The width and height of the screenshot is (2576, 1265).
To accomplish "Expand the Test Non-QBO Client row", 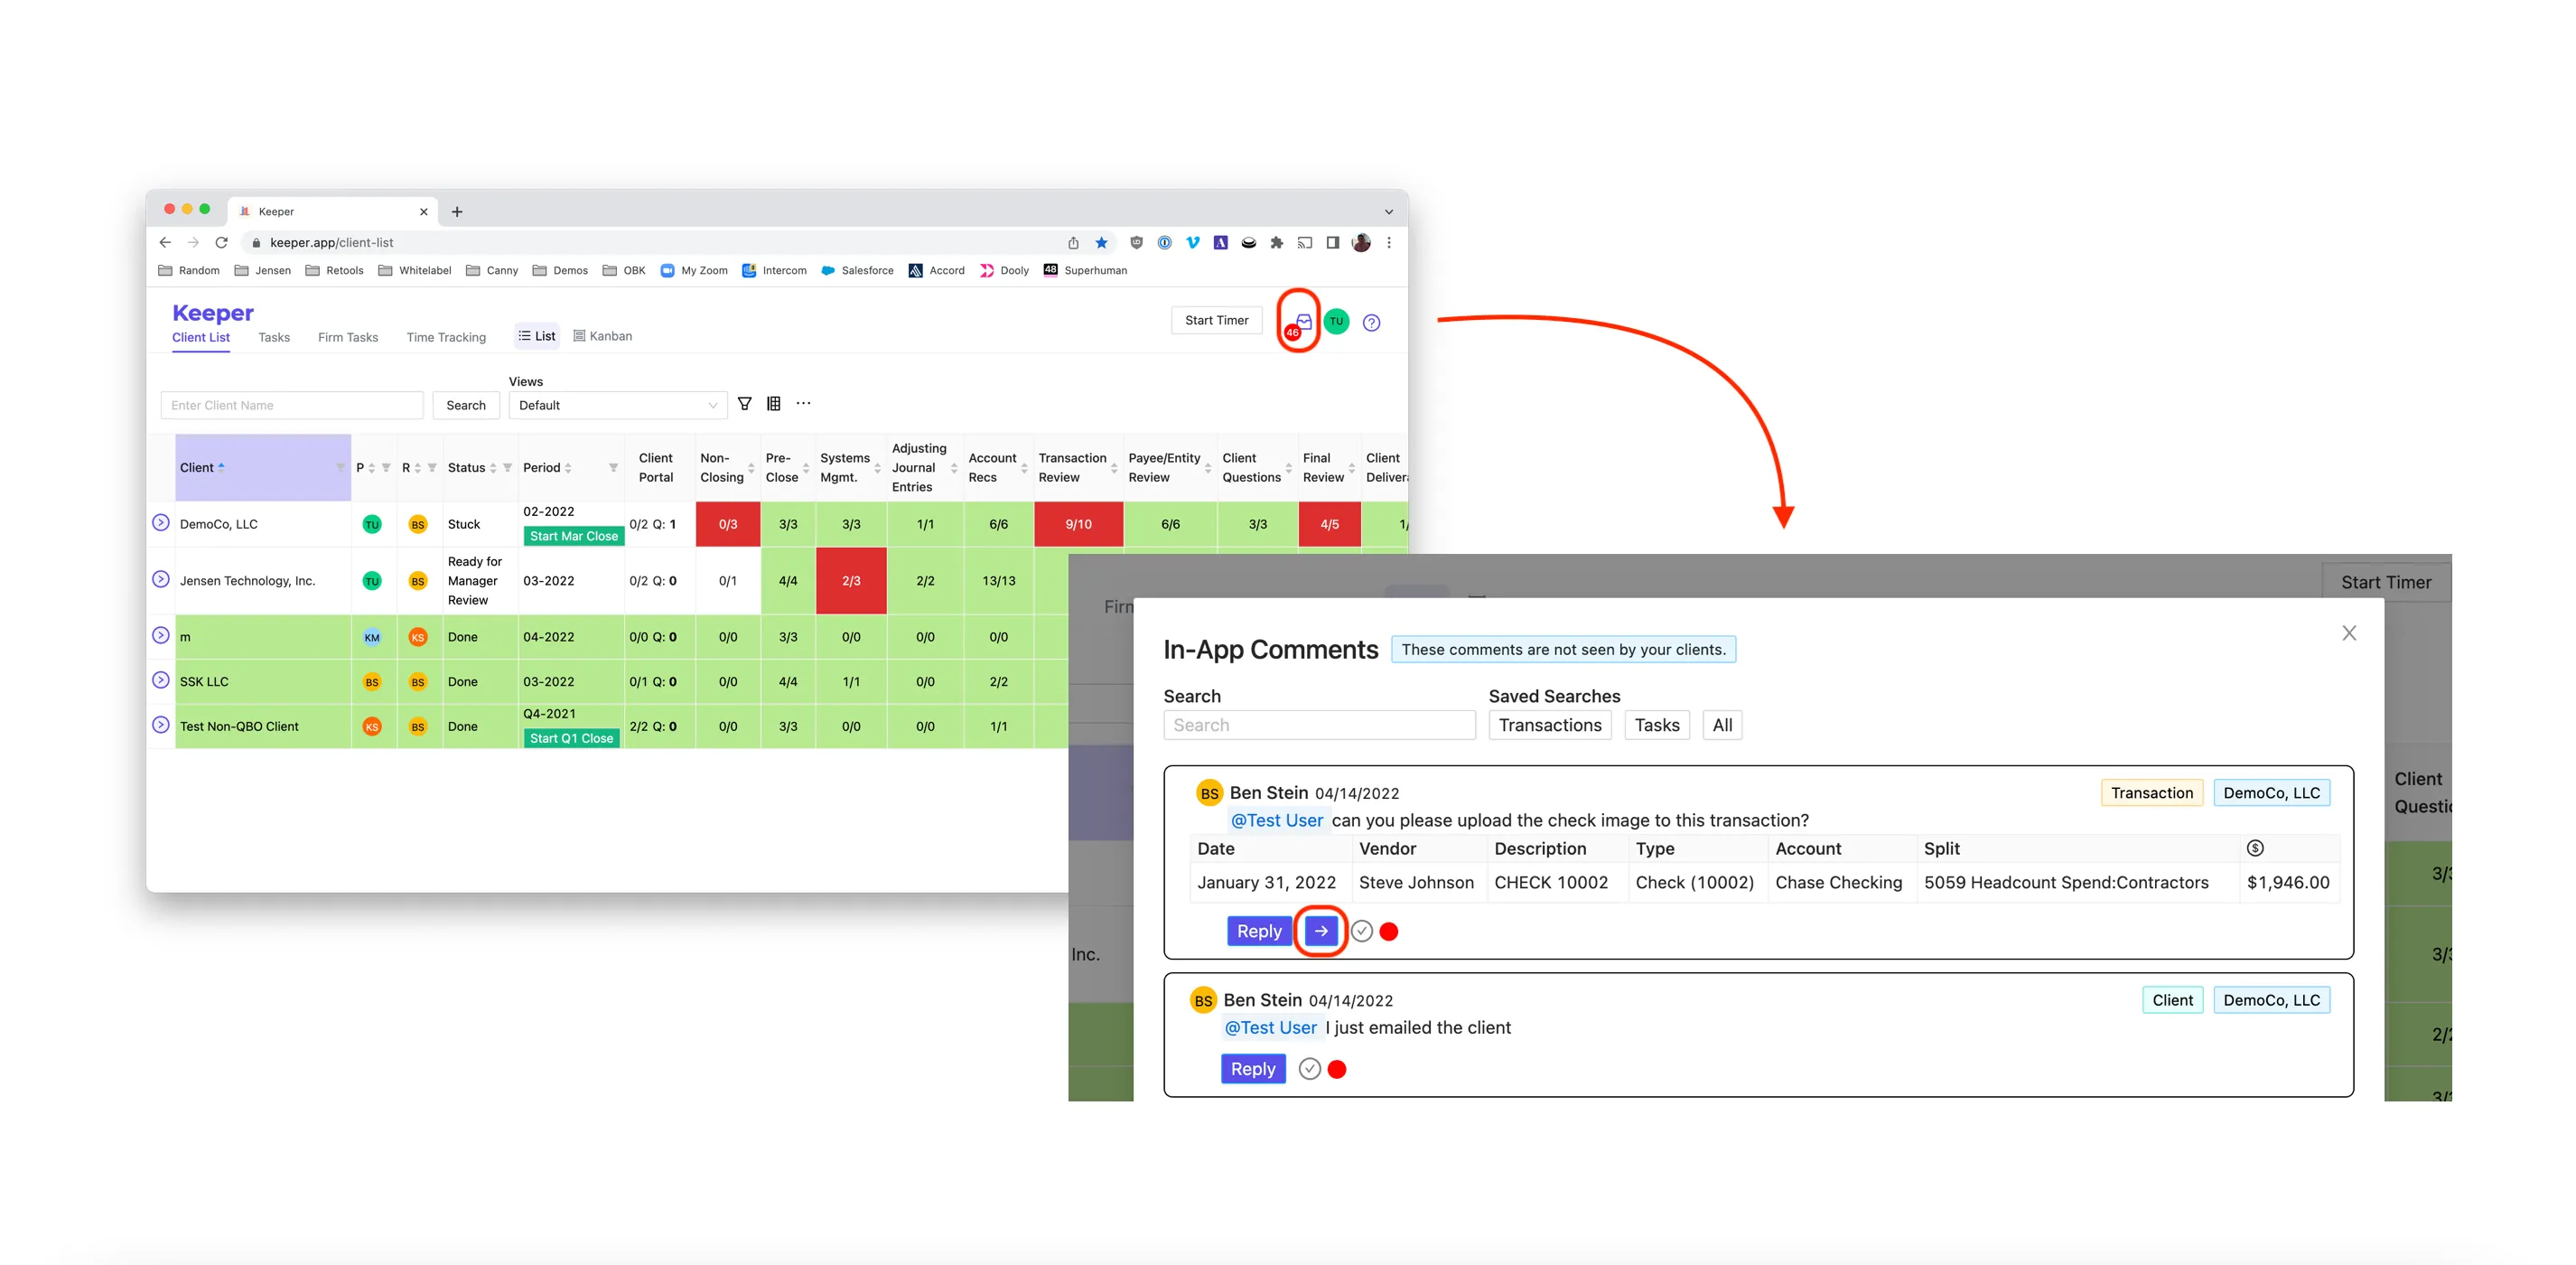I will tap(160, 725).
